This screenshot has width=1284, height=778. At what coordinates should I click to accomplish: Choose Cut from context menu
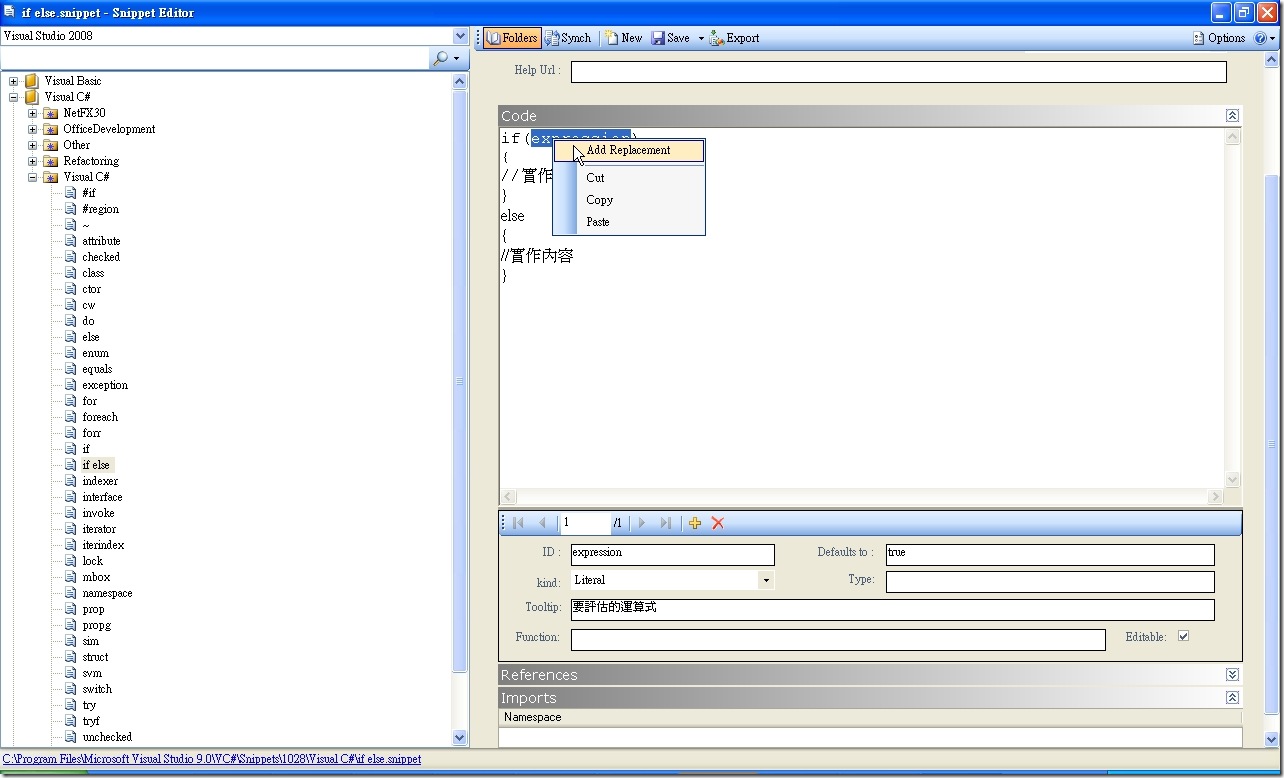coord(629,178)
